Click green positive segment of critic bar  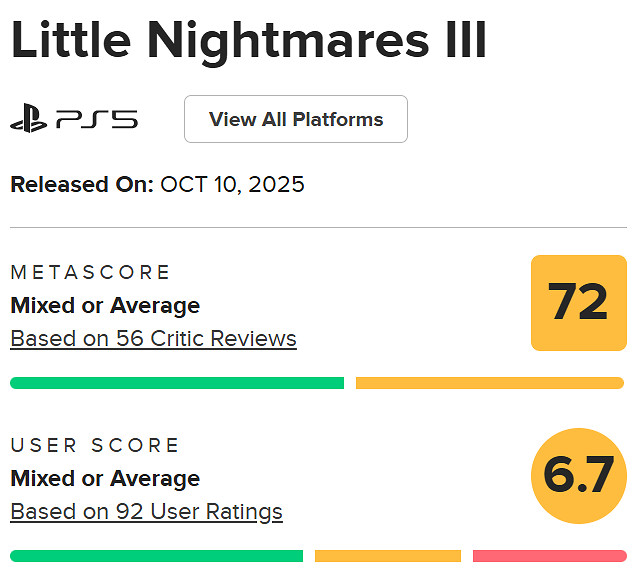[177, 383]
